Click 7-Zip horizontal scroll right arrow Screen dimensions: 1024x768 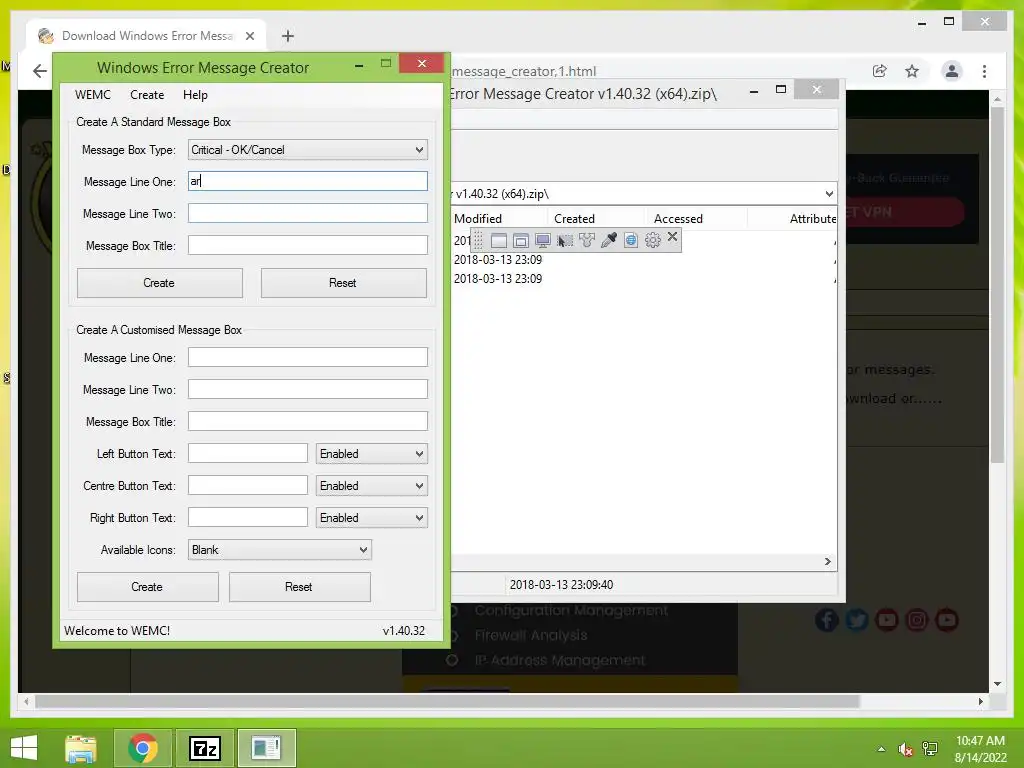coord(827,562)
